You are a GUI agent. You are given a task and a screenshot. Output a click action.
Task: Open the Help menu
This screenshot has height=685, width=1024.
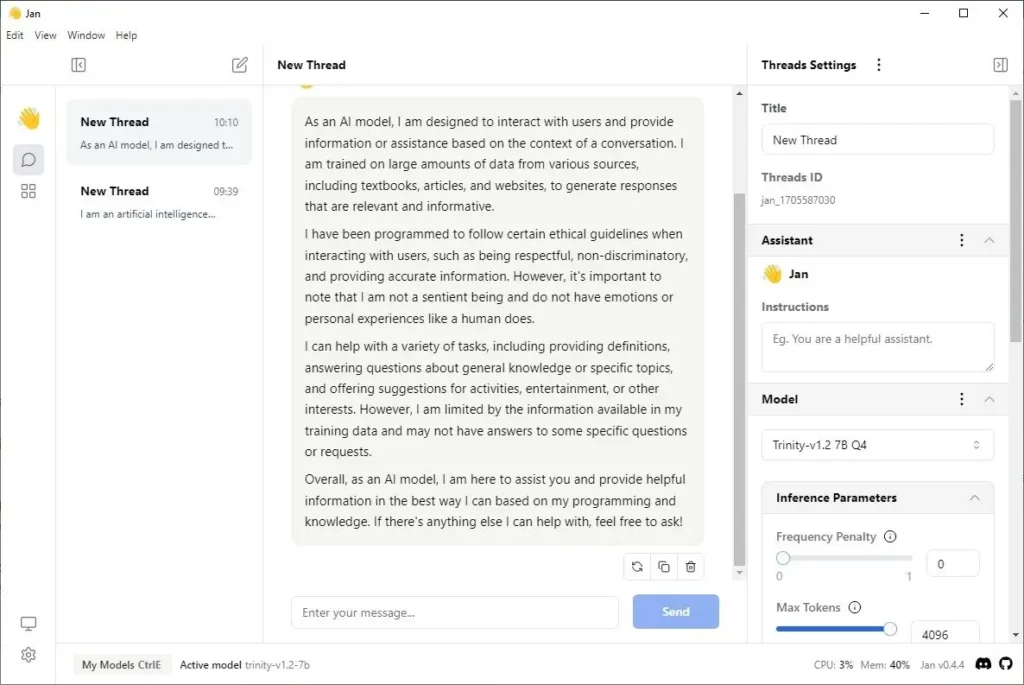pyautogui.click(x=126, y=35)
